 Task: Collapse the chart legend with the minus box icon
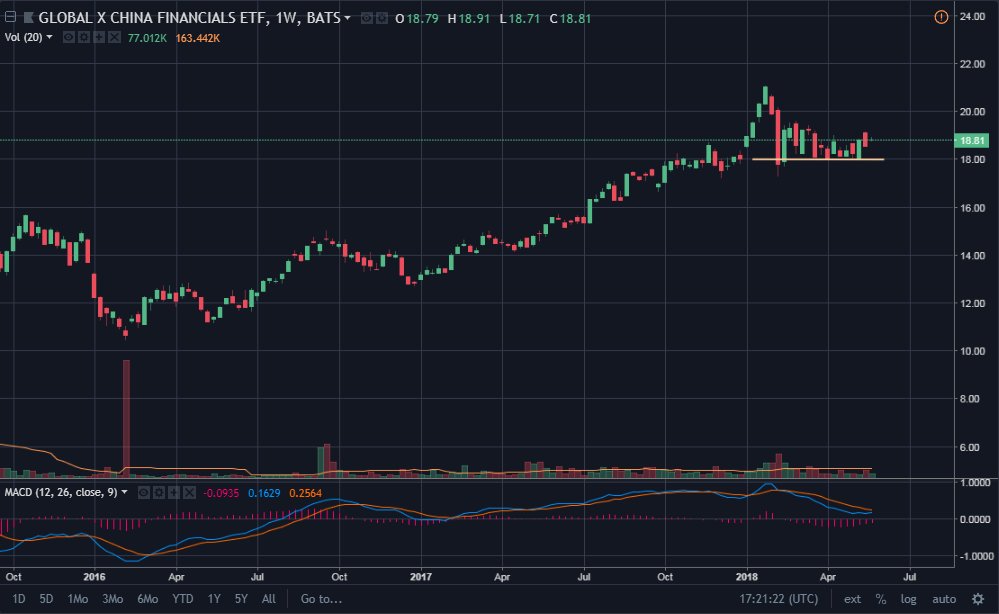coord(10,17)
